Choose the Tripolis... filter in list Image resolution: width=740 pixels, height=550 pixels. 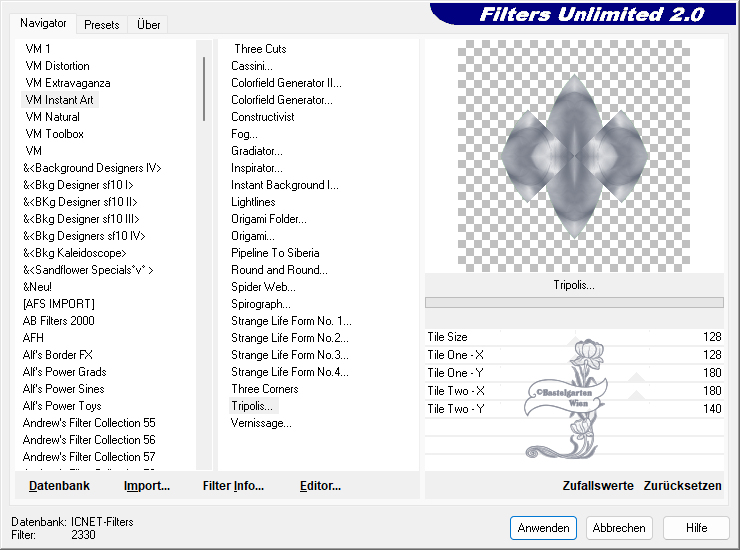[x=252, y=406]
